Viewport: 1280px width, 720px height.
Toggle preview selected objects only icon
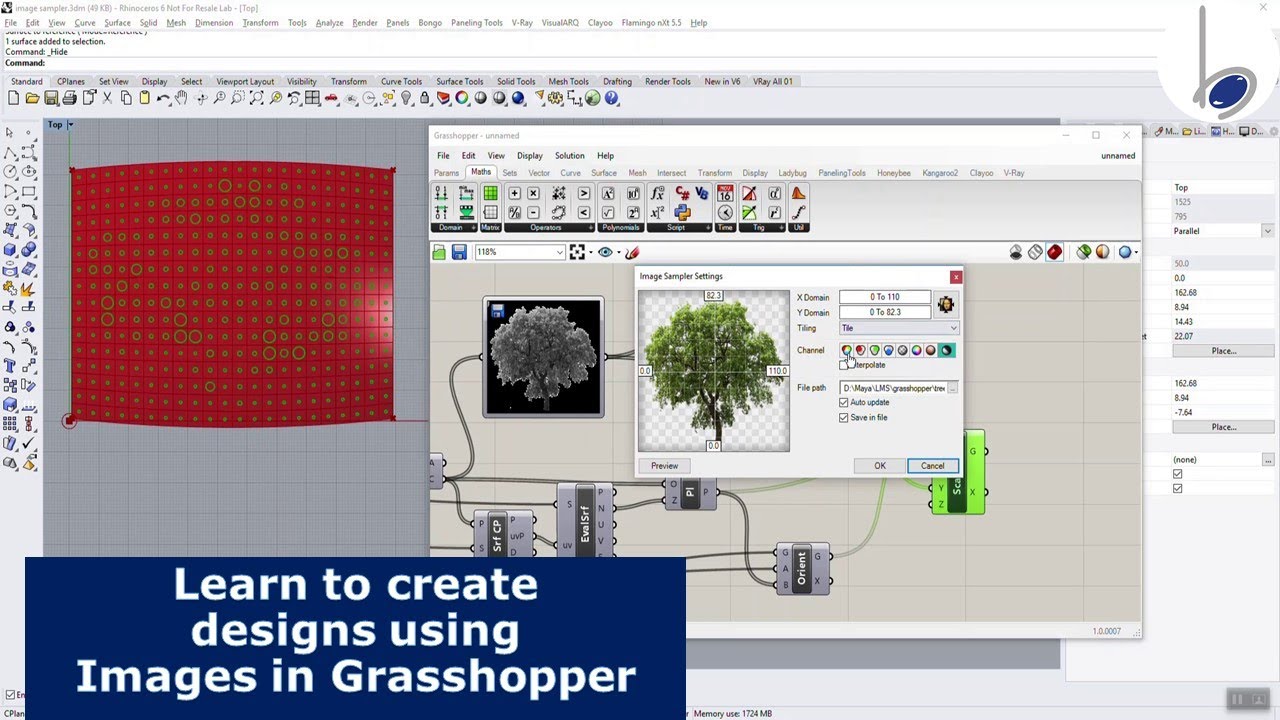[x=1083, y=252]
